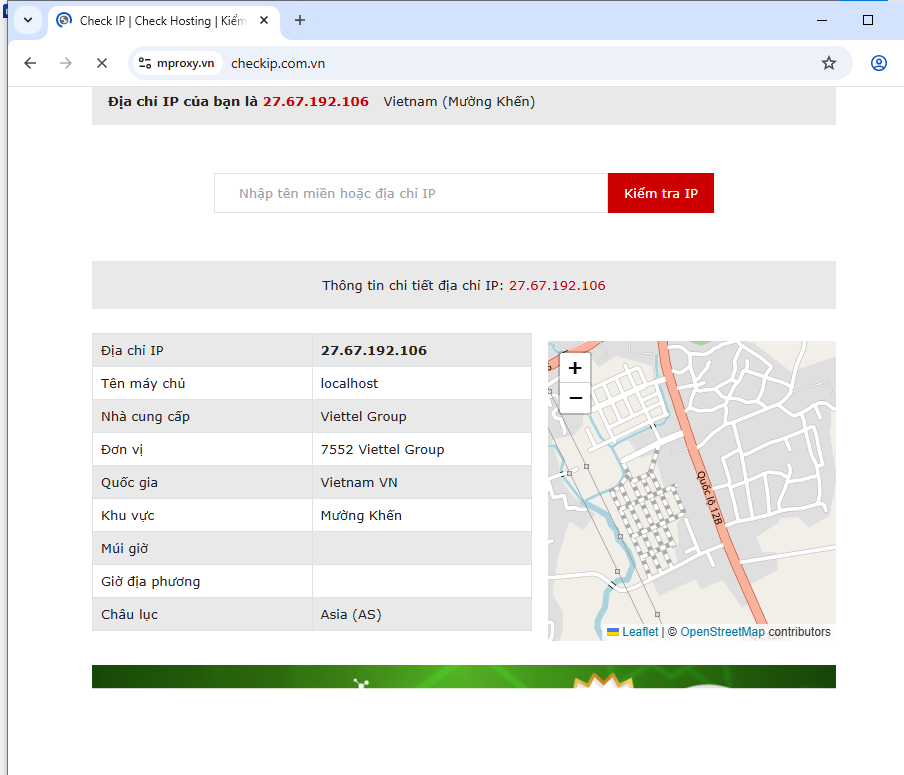Stop loading the page
904x775 pixels.
(102, 63)
